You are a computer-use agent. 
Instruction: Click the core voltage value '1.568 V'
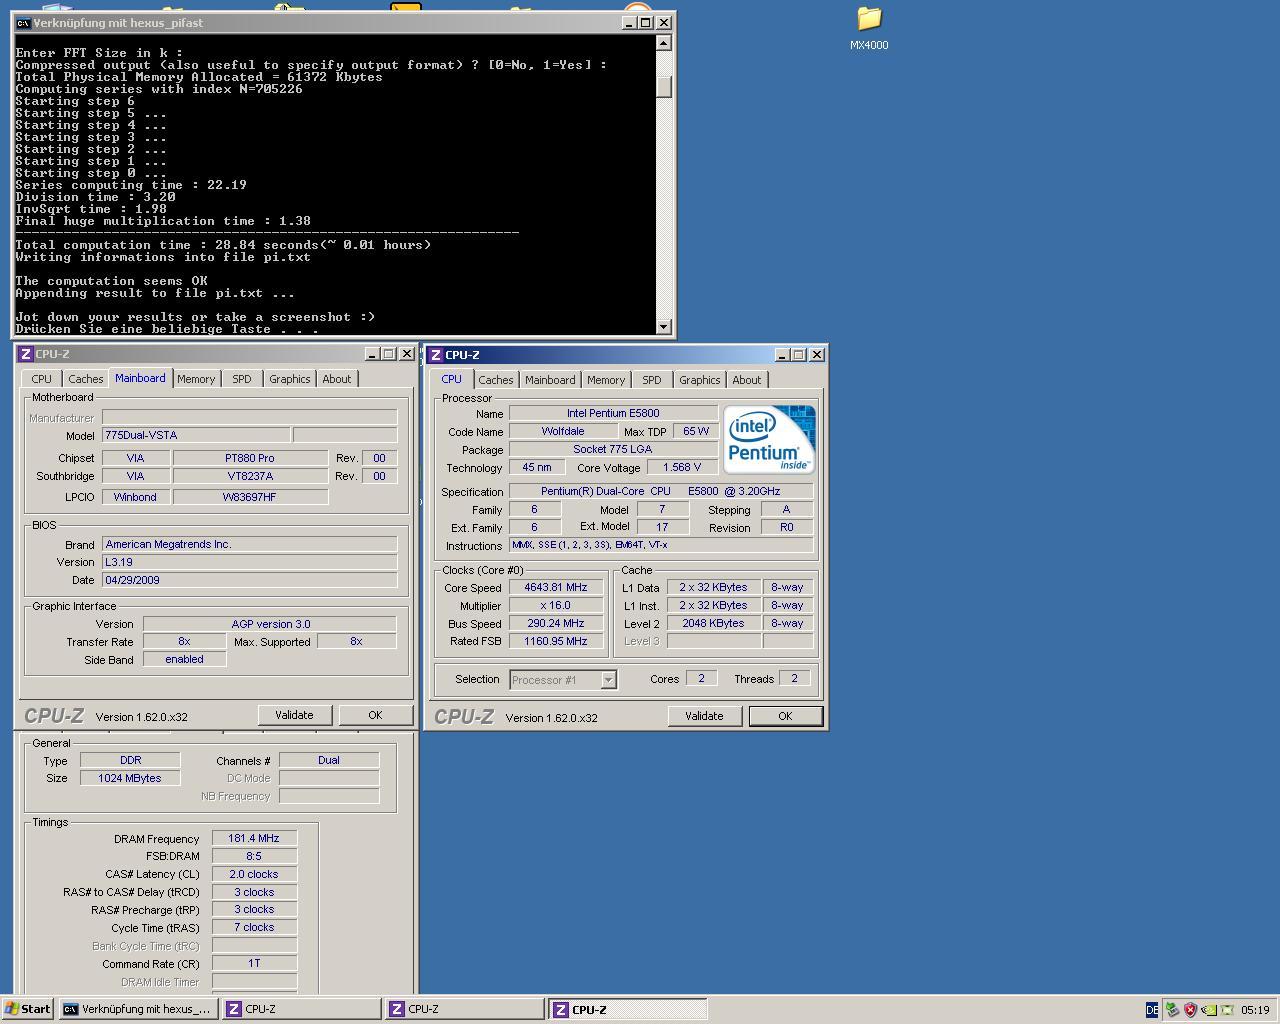point(682,467)
